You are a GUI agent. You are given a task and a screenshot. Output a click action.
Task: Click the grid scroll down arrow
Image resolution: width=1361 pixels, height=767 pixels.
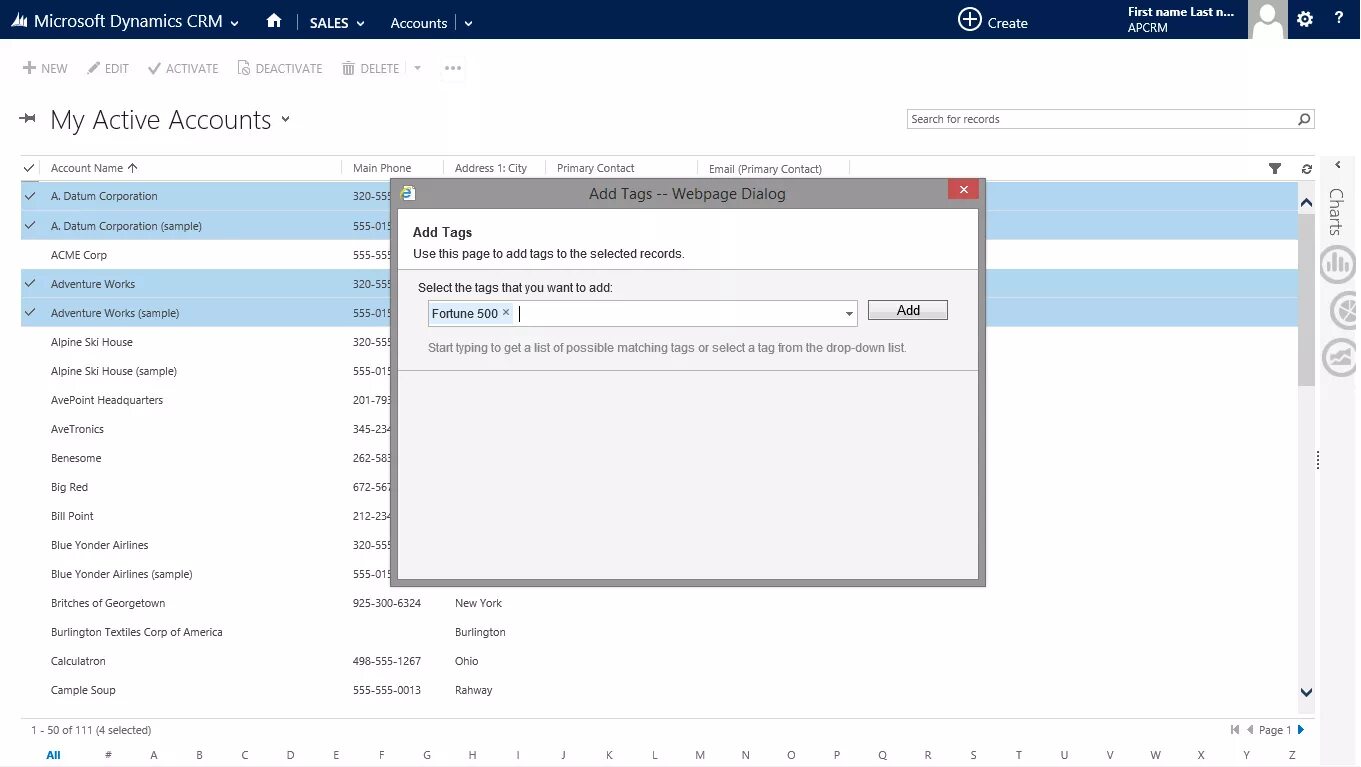tap(1306, 692)
